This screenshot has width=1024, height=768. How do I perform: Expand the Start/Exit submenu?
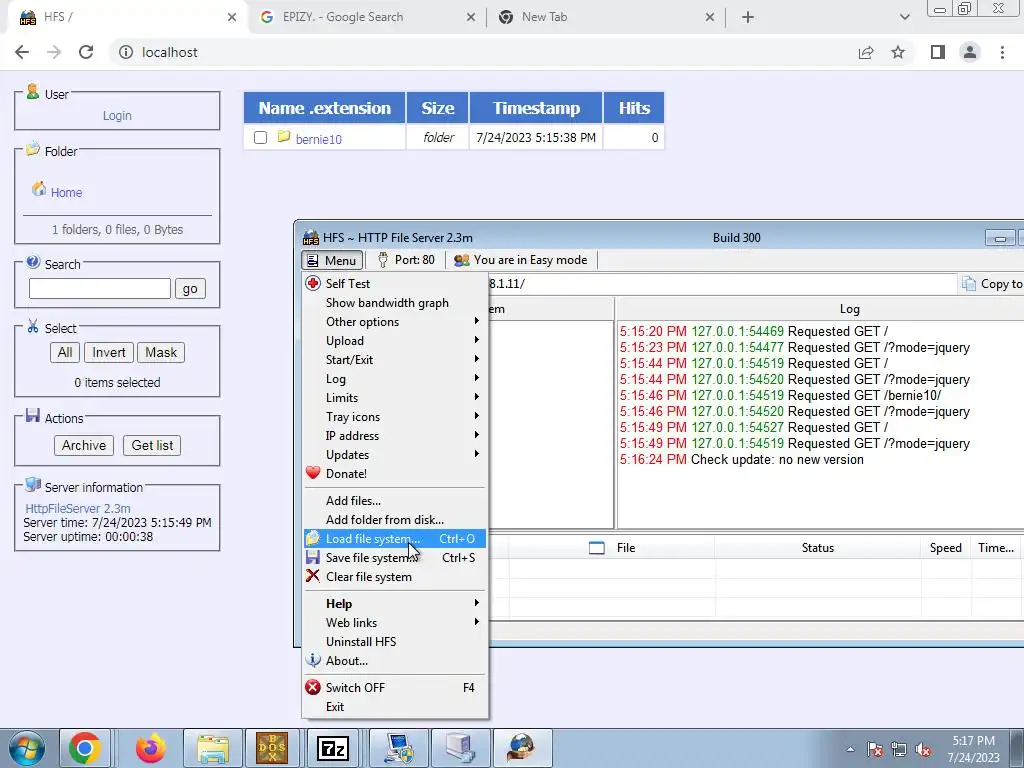394,360
